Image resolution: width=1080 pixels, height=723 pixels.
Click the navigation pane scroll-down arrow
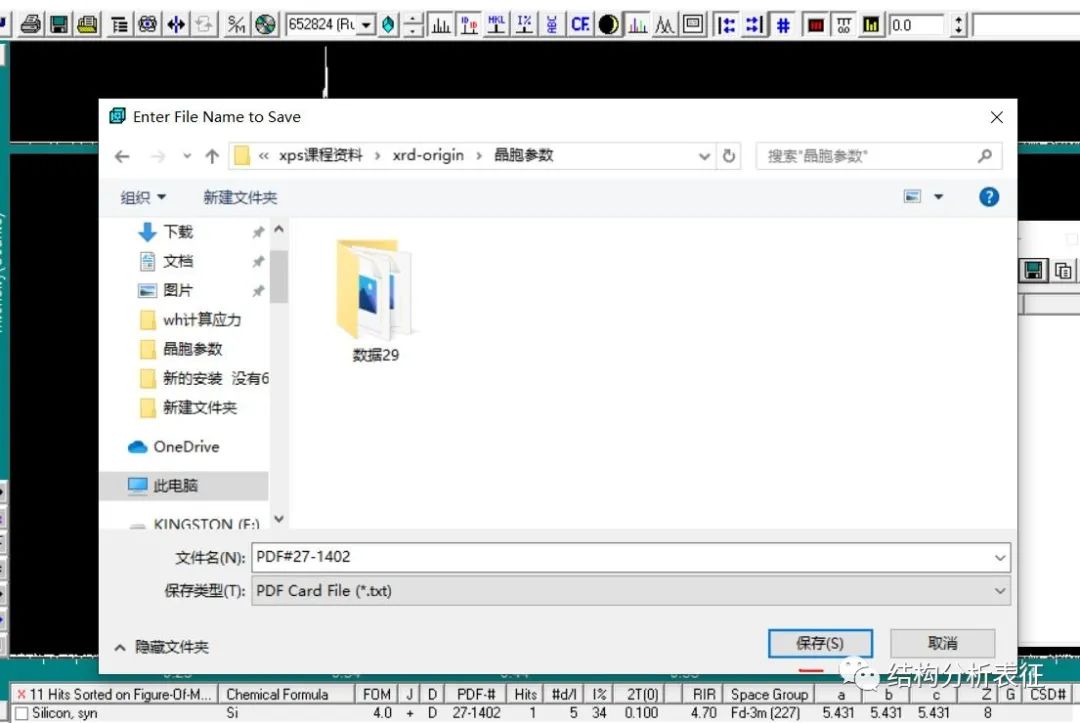279,519
